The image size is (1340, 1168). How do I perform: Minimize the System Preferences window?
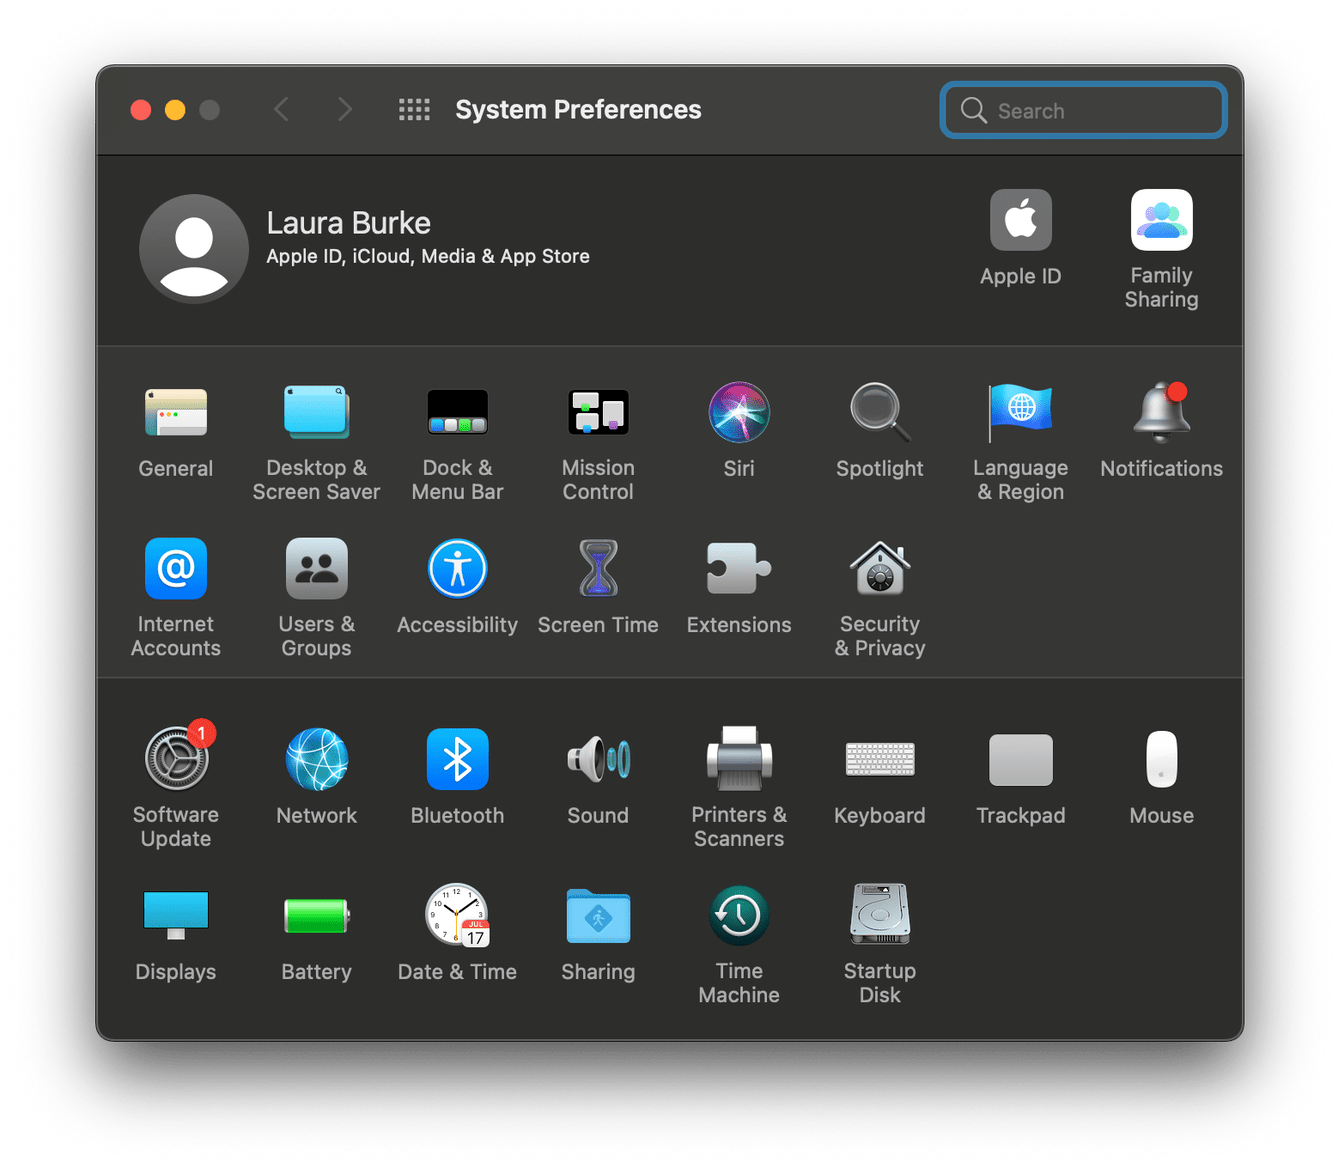pos(175,110)
